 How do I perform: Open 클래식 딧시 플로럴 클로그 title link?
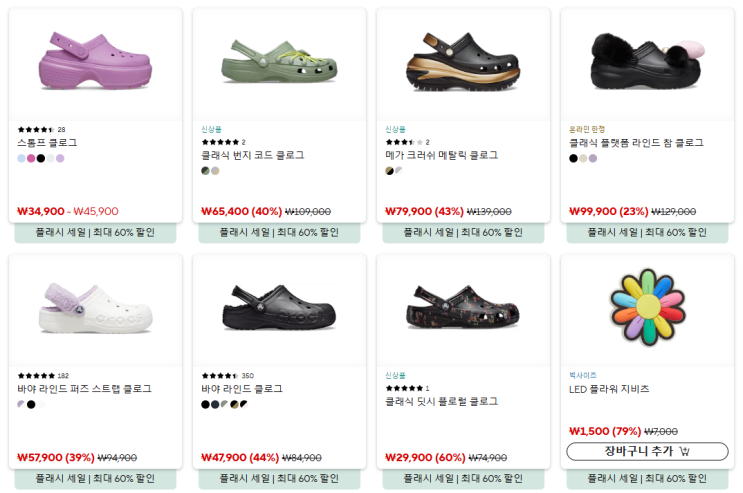click(x=441, y=402)
